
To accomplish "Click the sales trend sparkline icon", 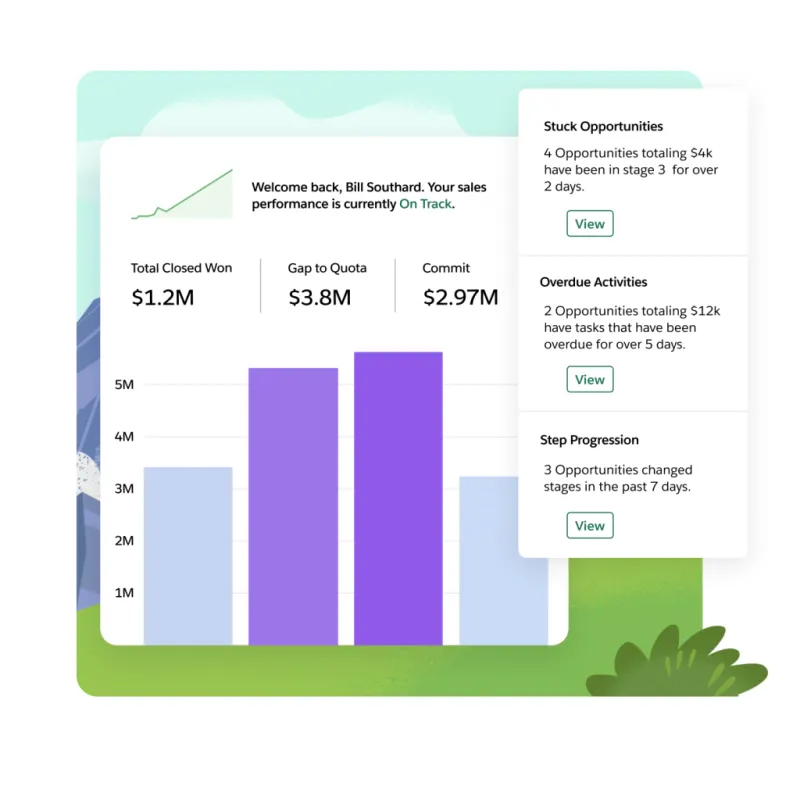I will 182,194.
